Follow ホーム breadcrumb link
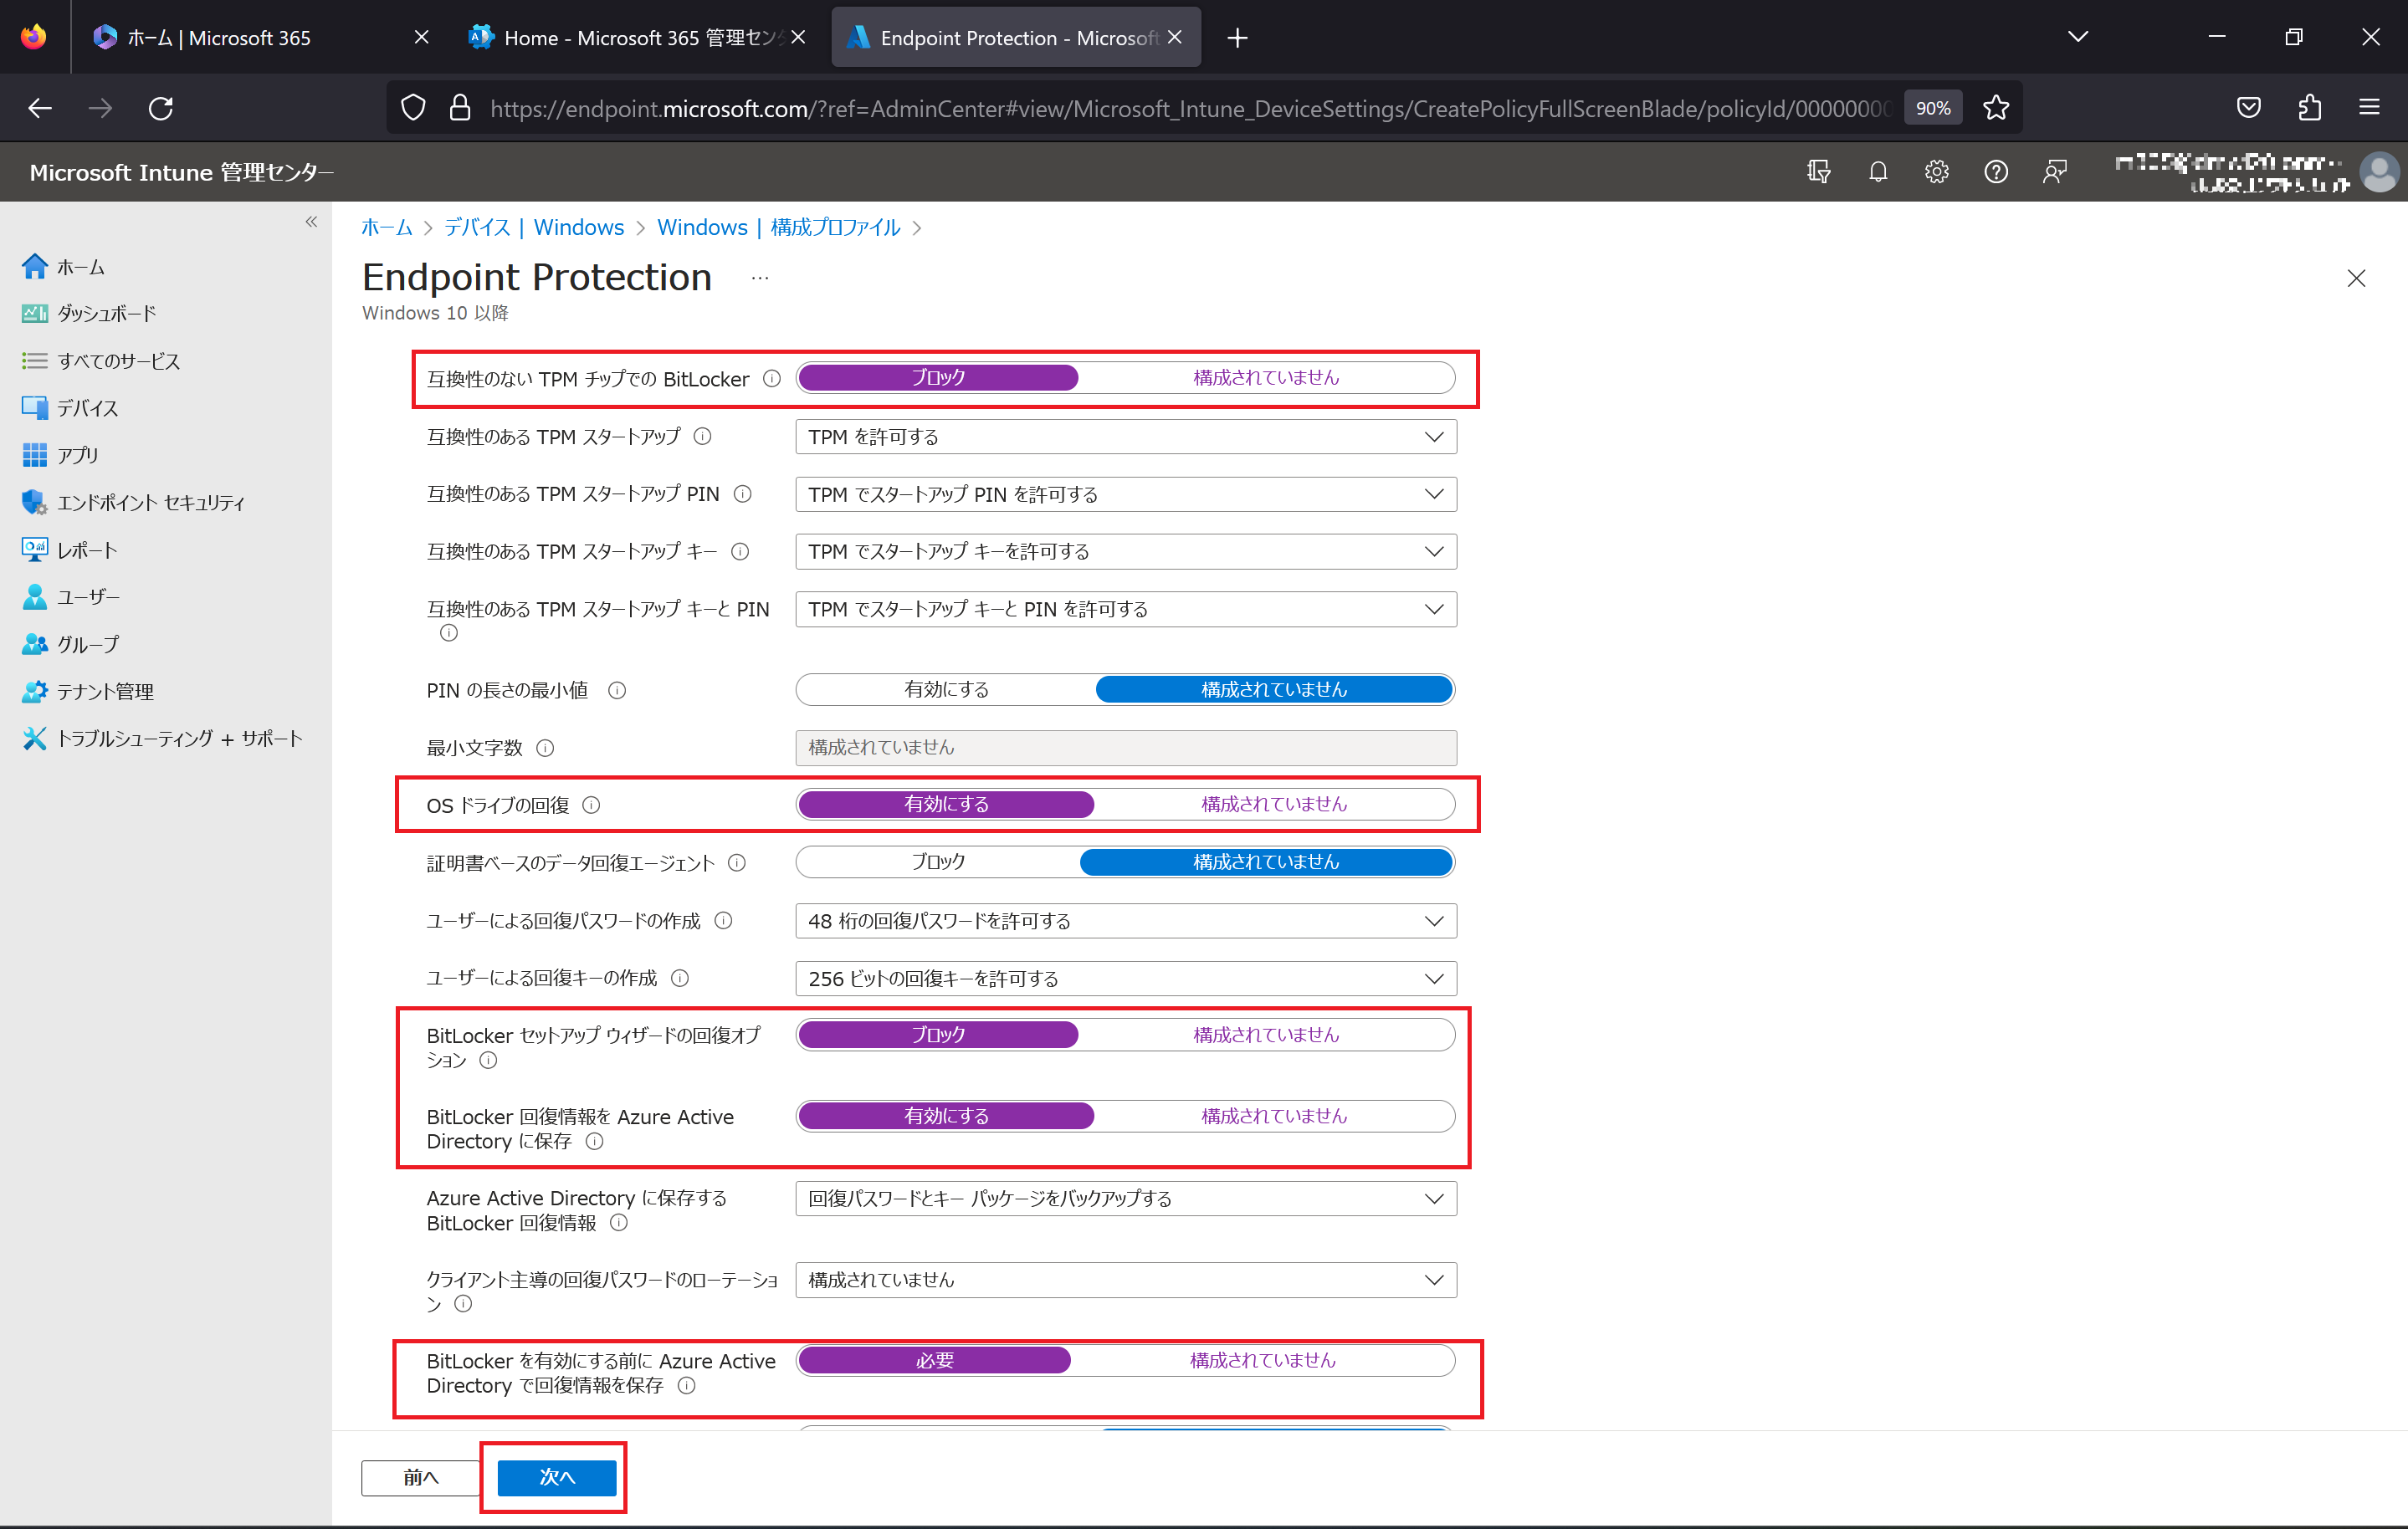The width and height of the screenshot is (2408, 1534). (x=387, y=228)
